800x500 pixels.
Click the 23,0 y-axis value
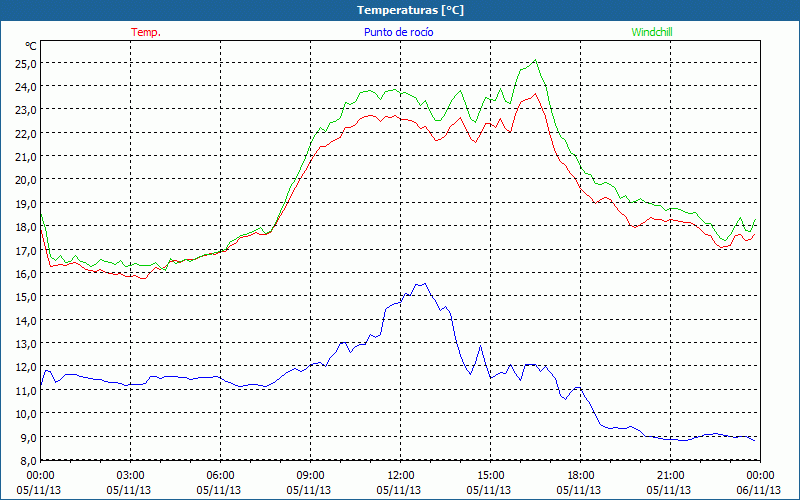coord(27,110)
